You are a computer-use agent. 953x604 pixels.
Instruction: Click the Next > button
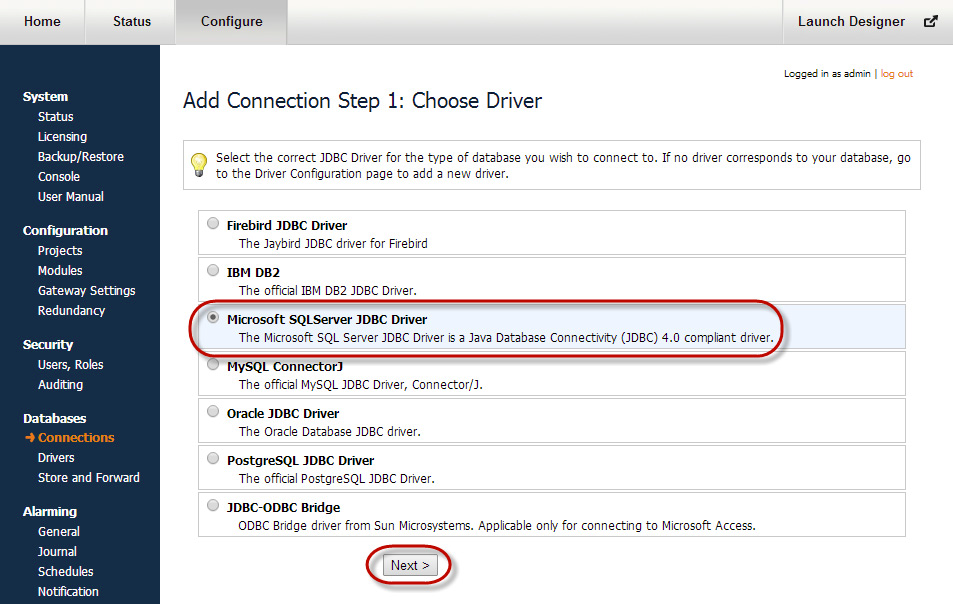[x=410, y=565]
